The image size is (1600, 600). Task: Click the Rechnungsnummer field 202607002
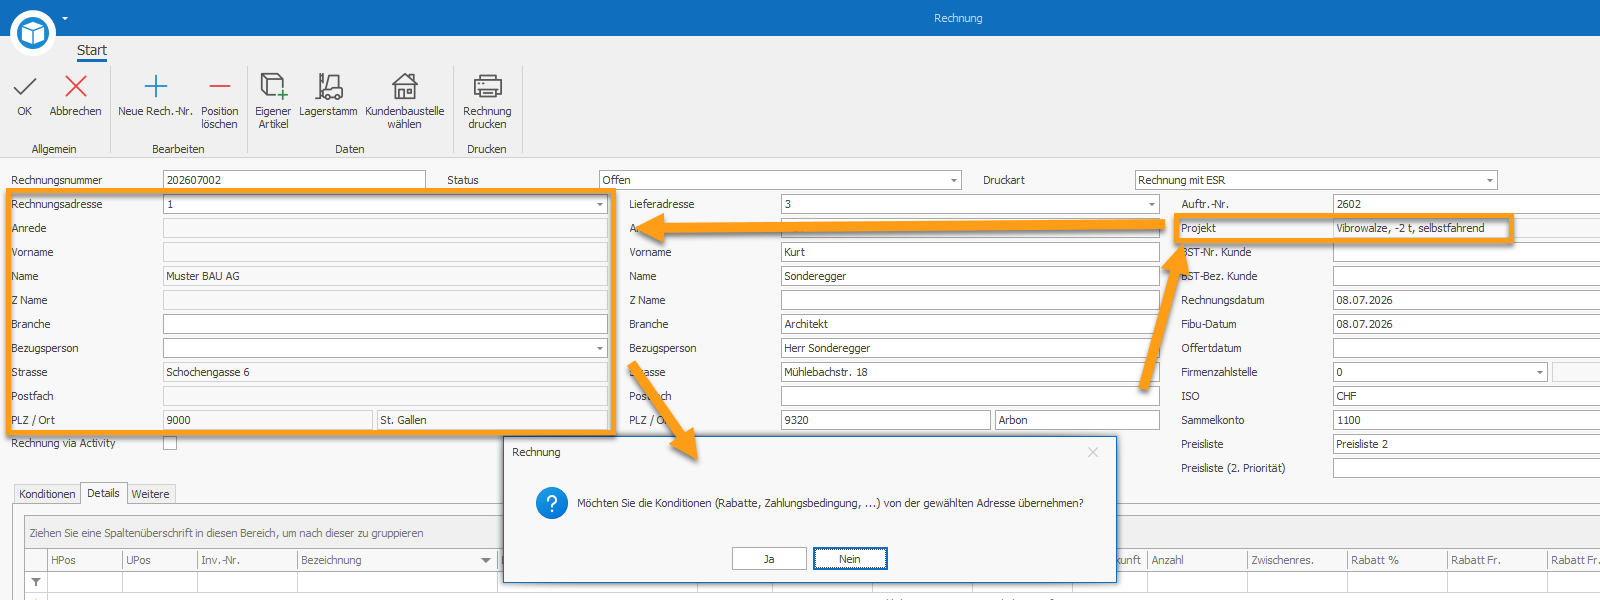[x=294, y=180]
